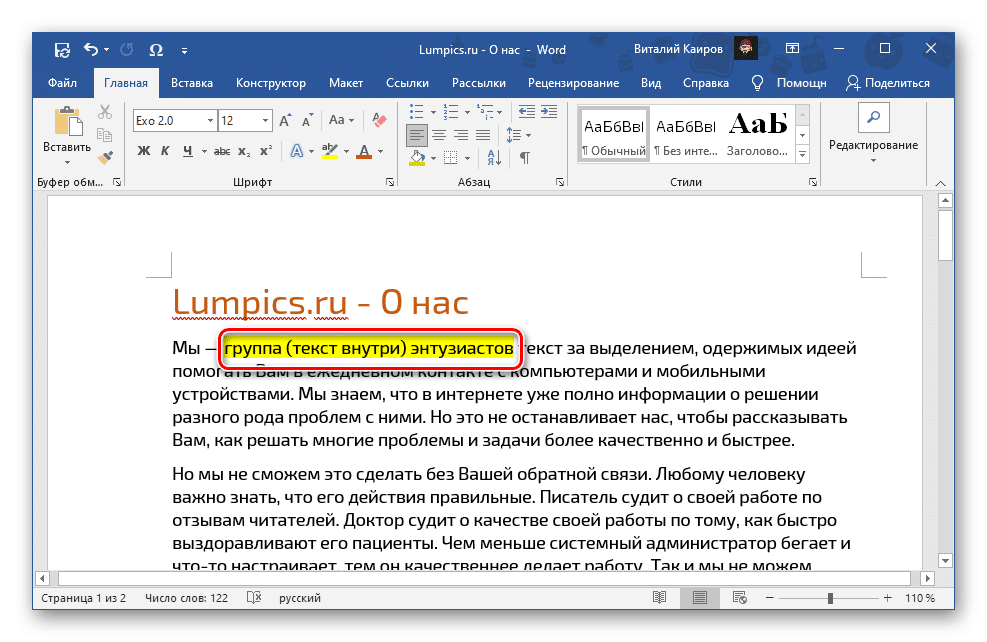Click the Copy icon in clipboard group

[105, 134]
